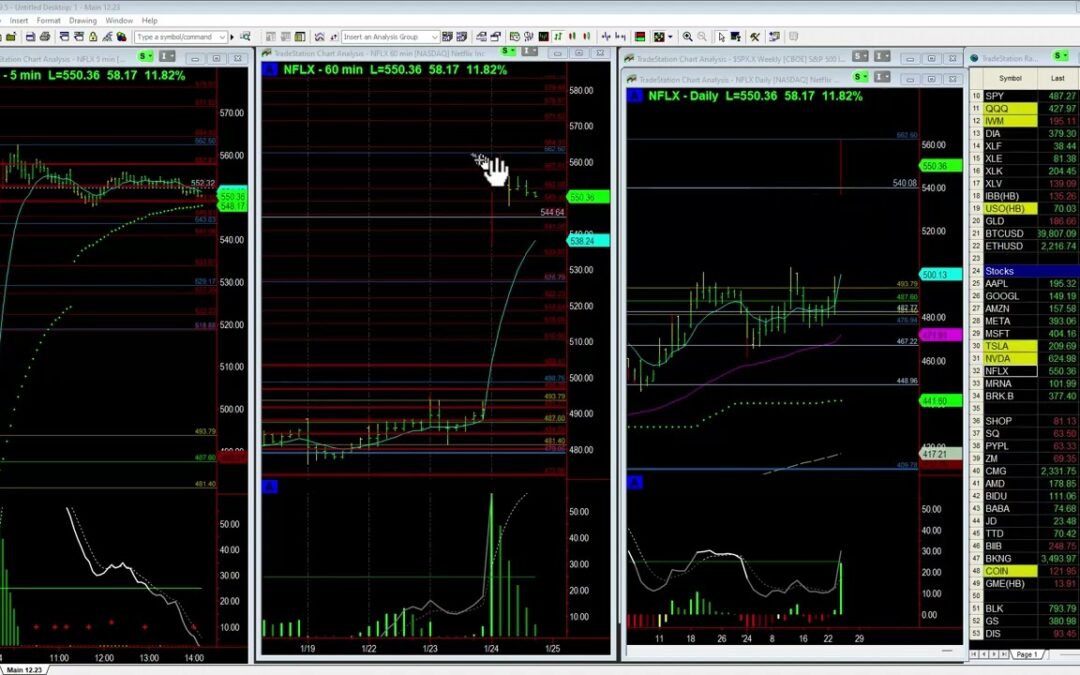Open the Drawing menu
The height and width of the screenshot is (675, 1080).
pyautogui.click(x=82, y=21)
